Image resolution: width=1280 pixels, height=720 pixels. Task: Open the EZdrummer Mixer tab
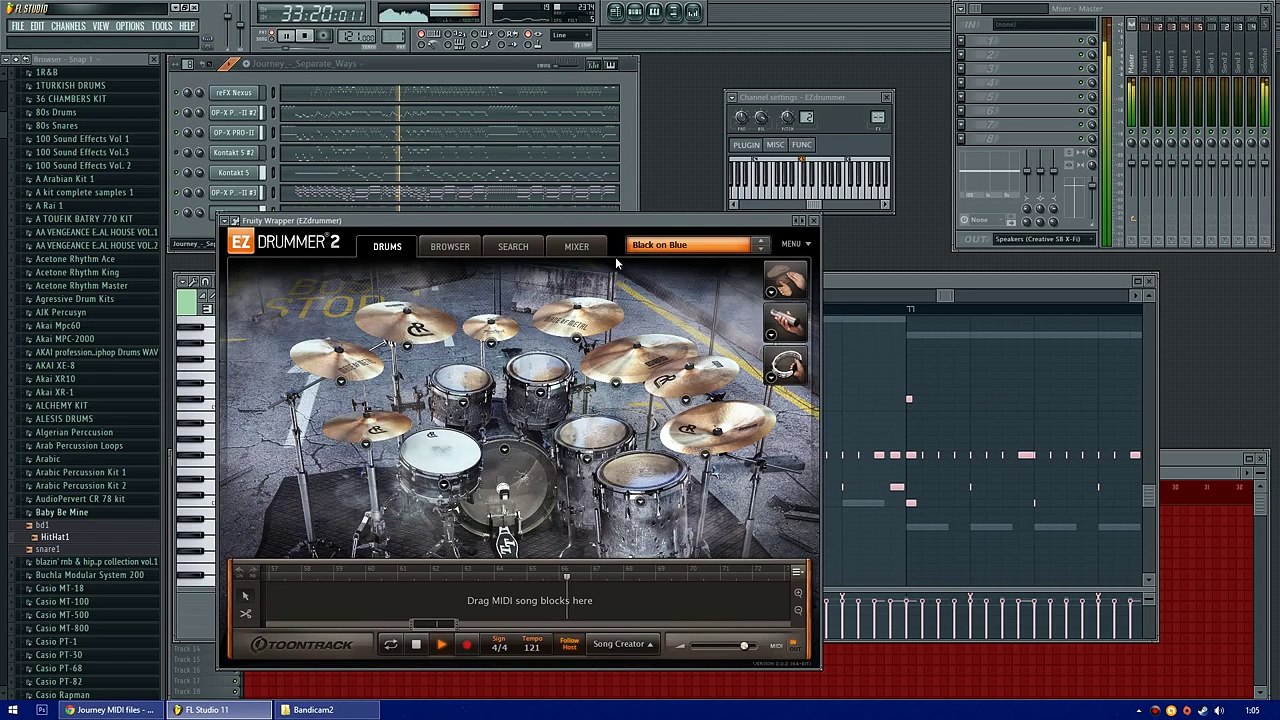click(x=576, y=246)
